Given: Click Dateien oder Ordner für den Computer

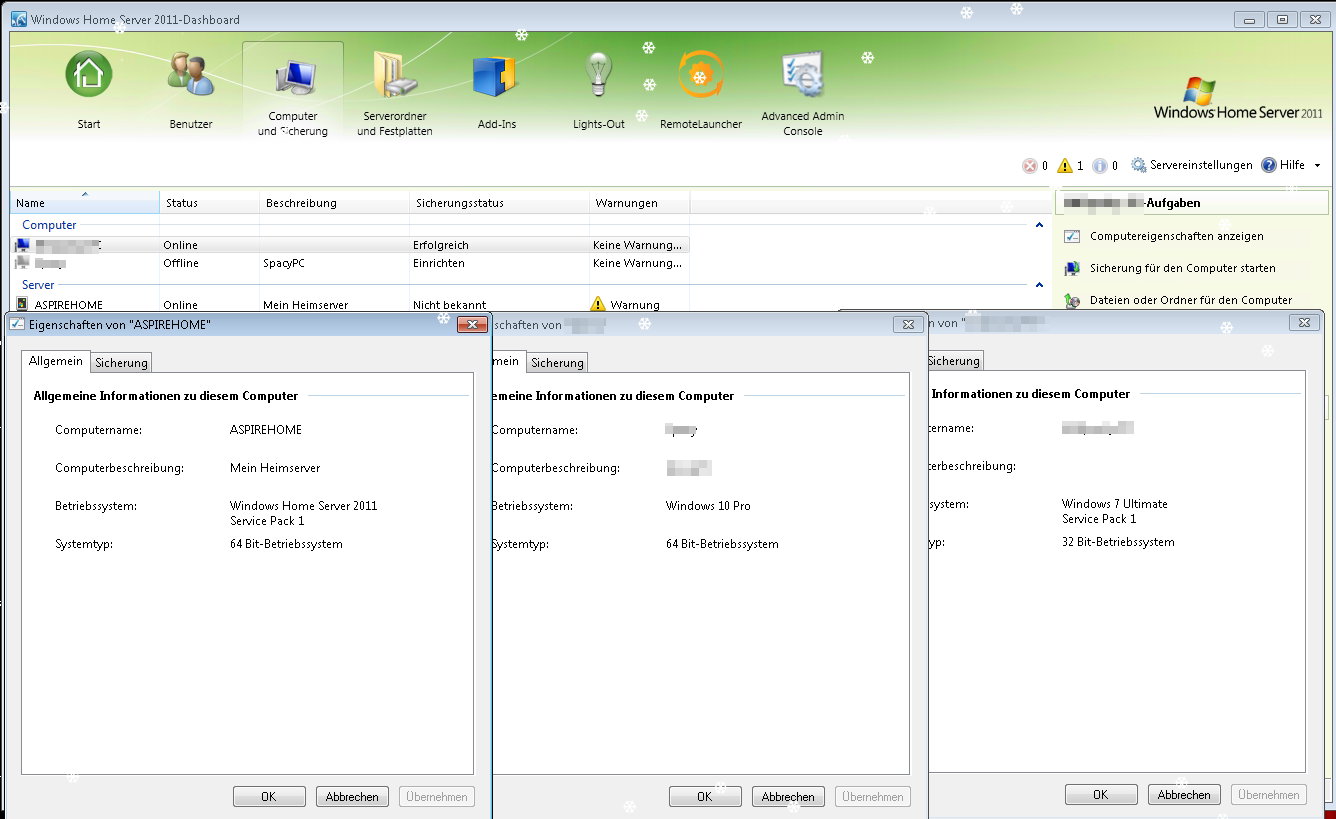Looking at the screenshot, I should pyautogui.click(x=1191, y=300).
